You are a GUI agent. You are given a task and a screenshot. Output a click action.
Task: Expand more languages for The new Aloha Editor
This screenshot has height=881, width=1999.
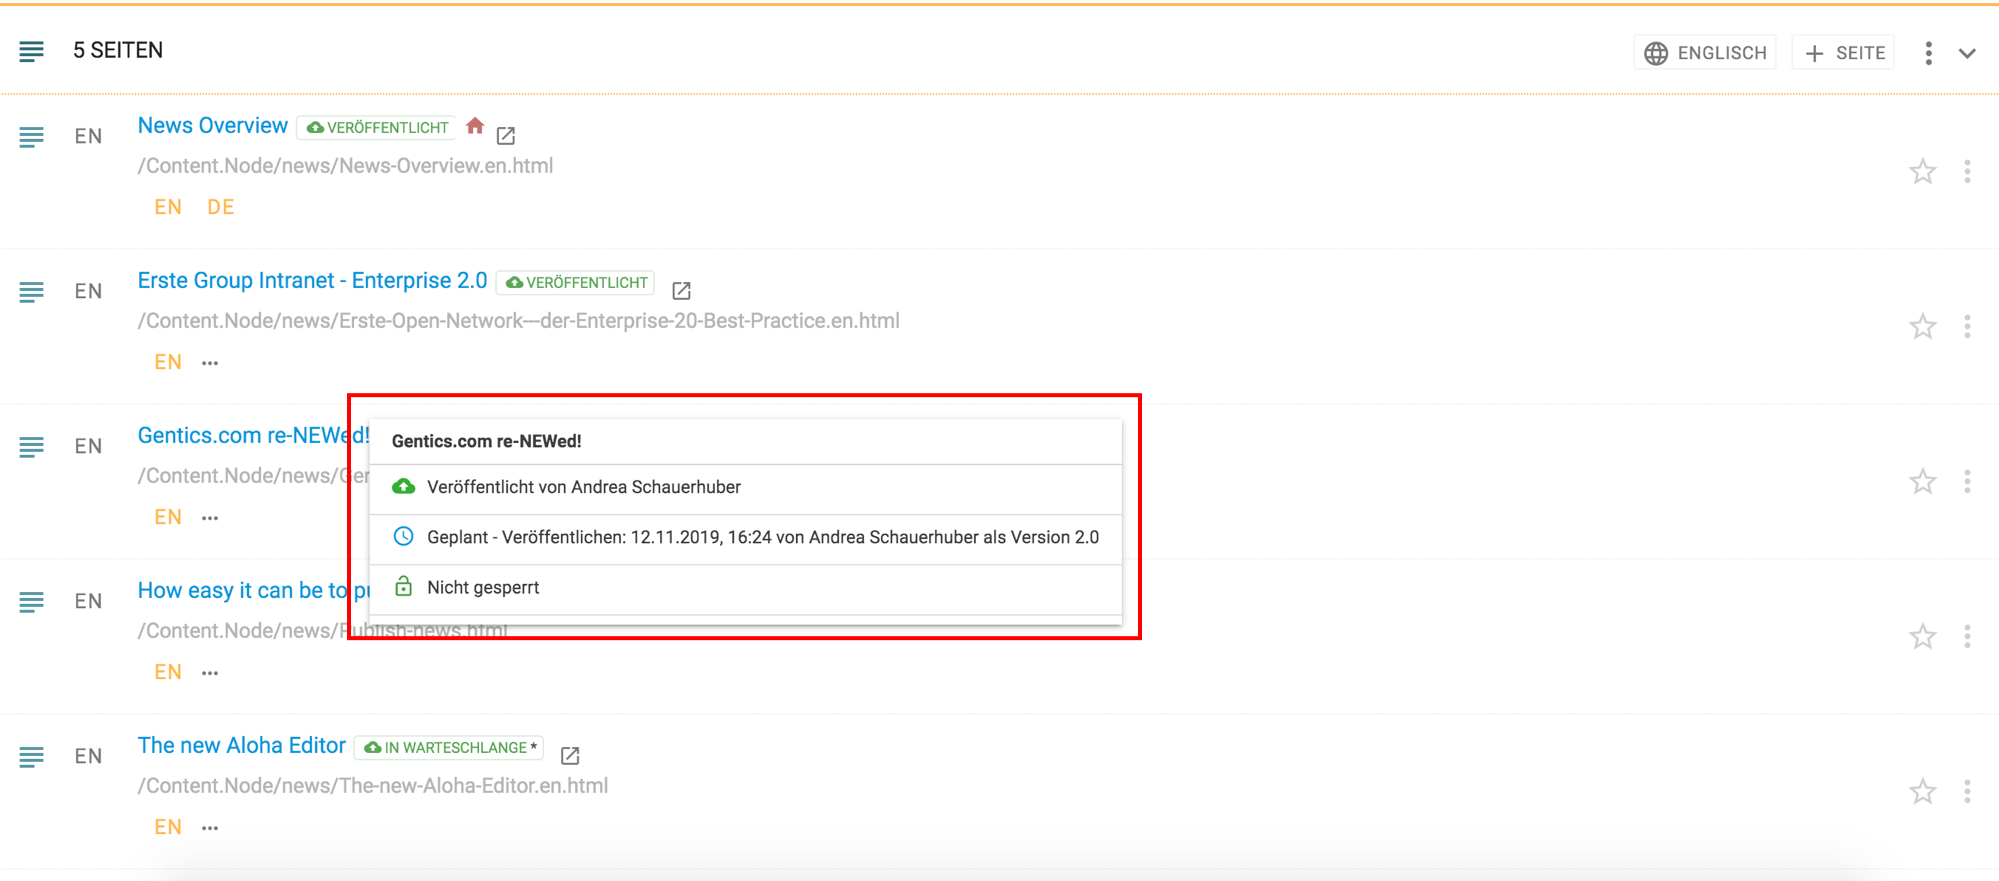(x=210, y=828)
